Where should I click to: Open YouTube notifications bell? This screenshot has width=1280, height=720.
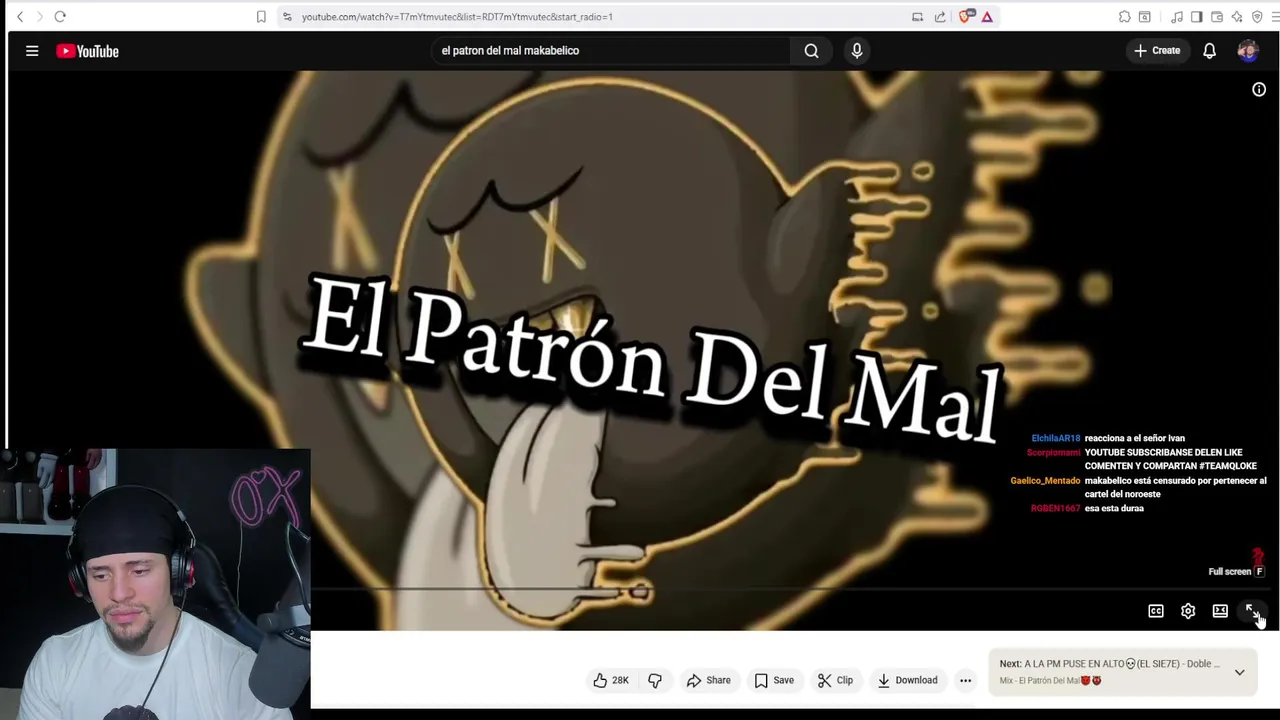click(x=1209, y=51)
